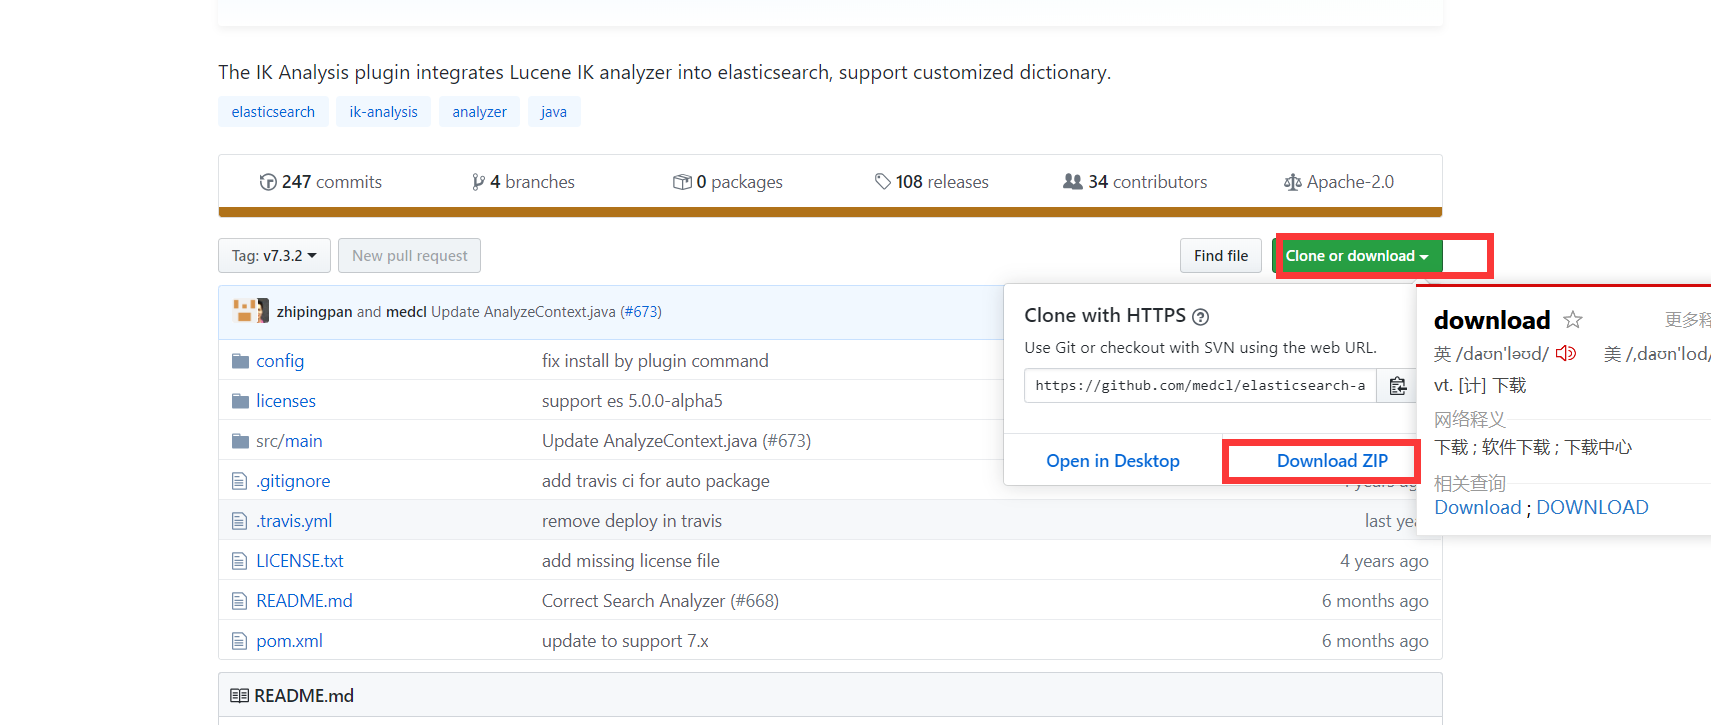The height and width of the screenshot is (725, 1711).
Task: Expand the Clone or download dropdown
Action: pyautogui.click(x=1357, y=256)
